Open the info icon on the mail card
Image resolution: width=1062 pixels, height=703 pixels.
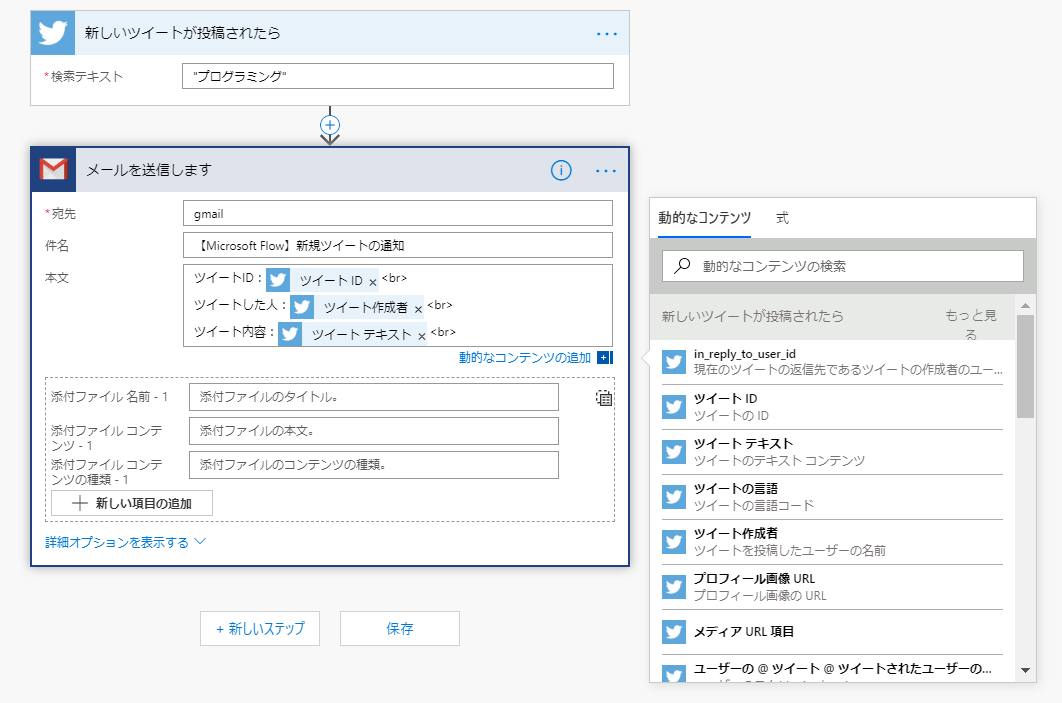point(561,170)
